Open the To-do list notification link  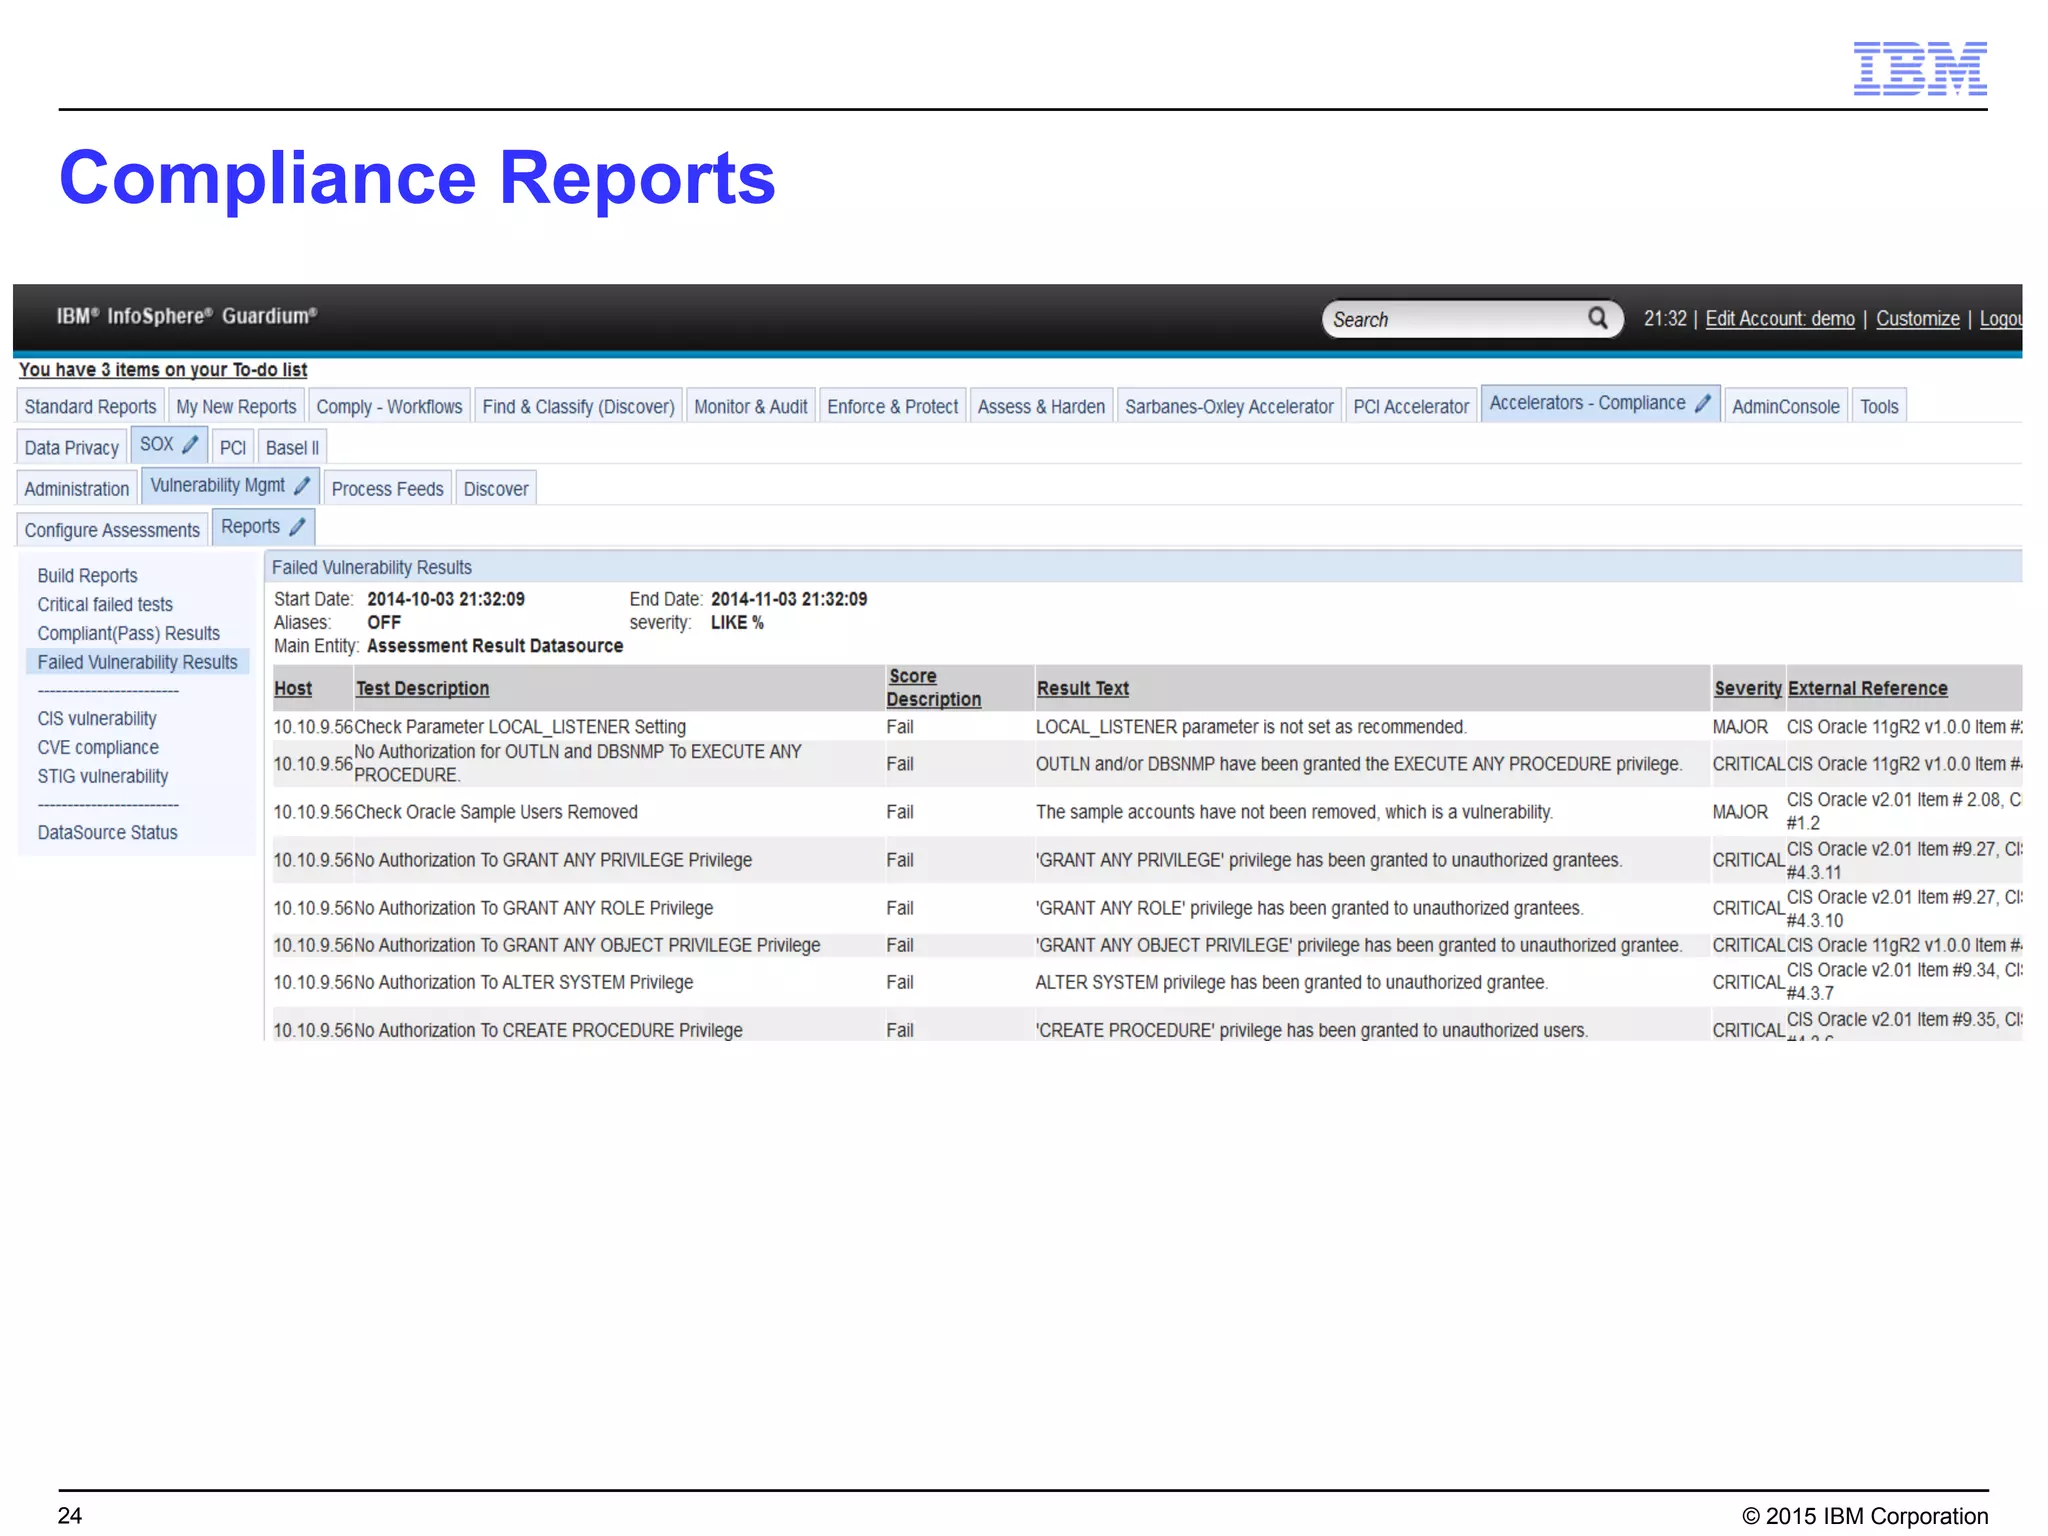click(163, 370)
